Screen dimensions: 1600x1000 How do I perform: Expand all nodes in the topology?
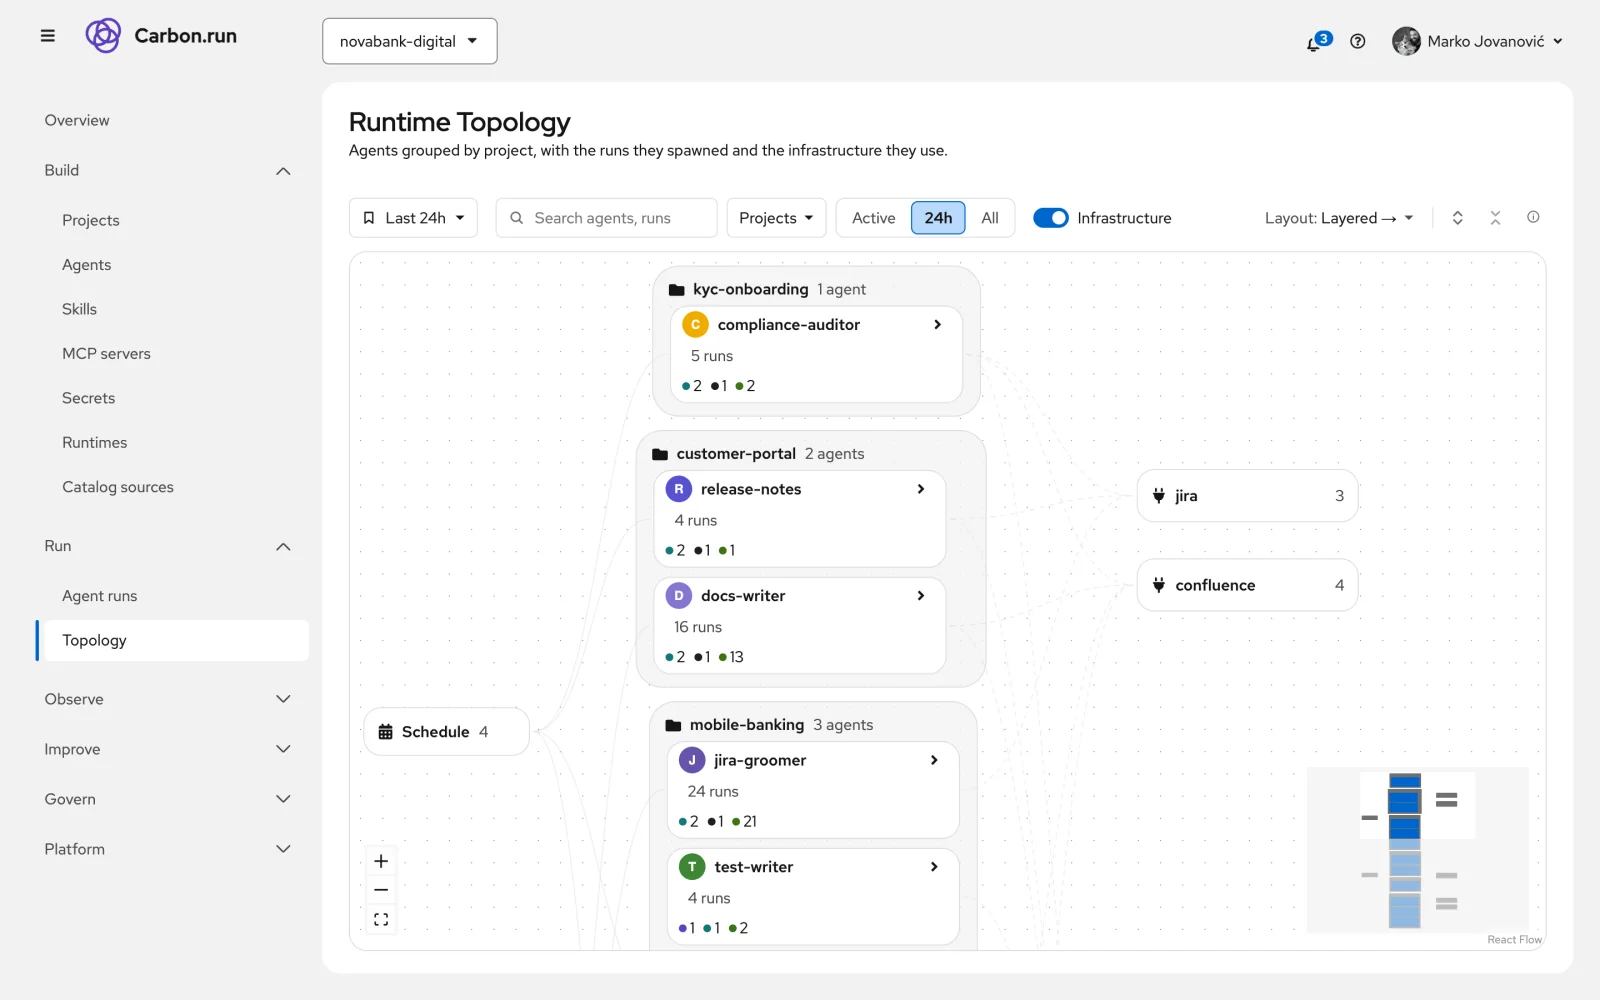(1457, 218)
